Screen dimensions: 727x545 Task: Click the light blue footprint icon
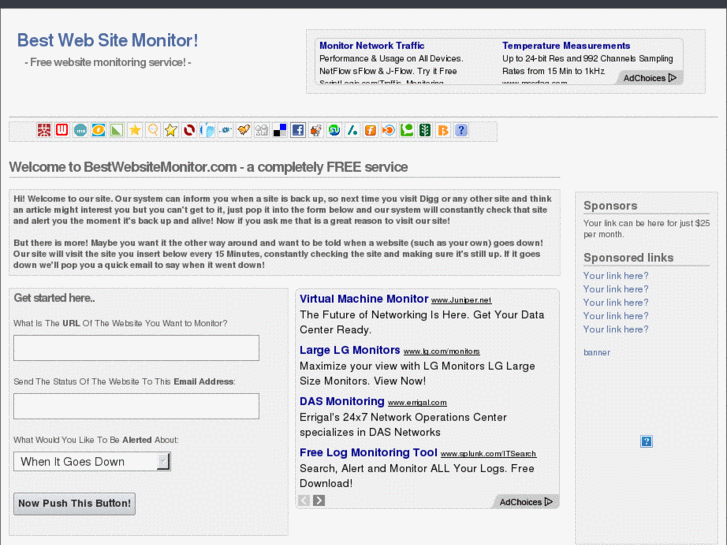tap(207, 130)
